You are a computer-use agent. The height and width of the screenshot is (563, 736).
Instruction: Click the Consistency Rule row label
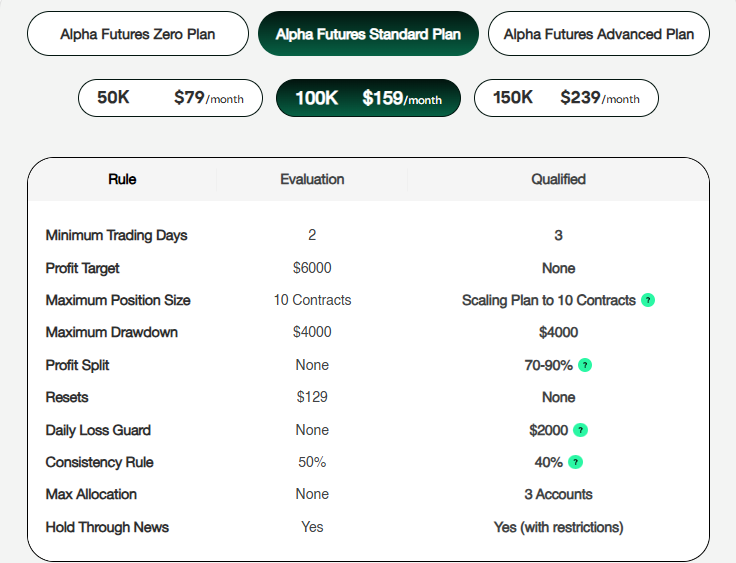pos(100,463)
